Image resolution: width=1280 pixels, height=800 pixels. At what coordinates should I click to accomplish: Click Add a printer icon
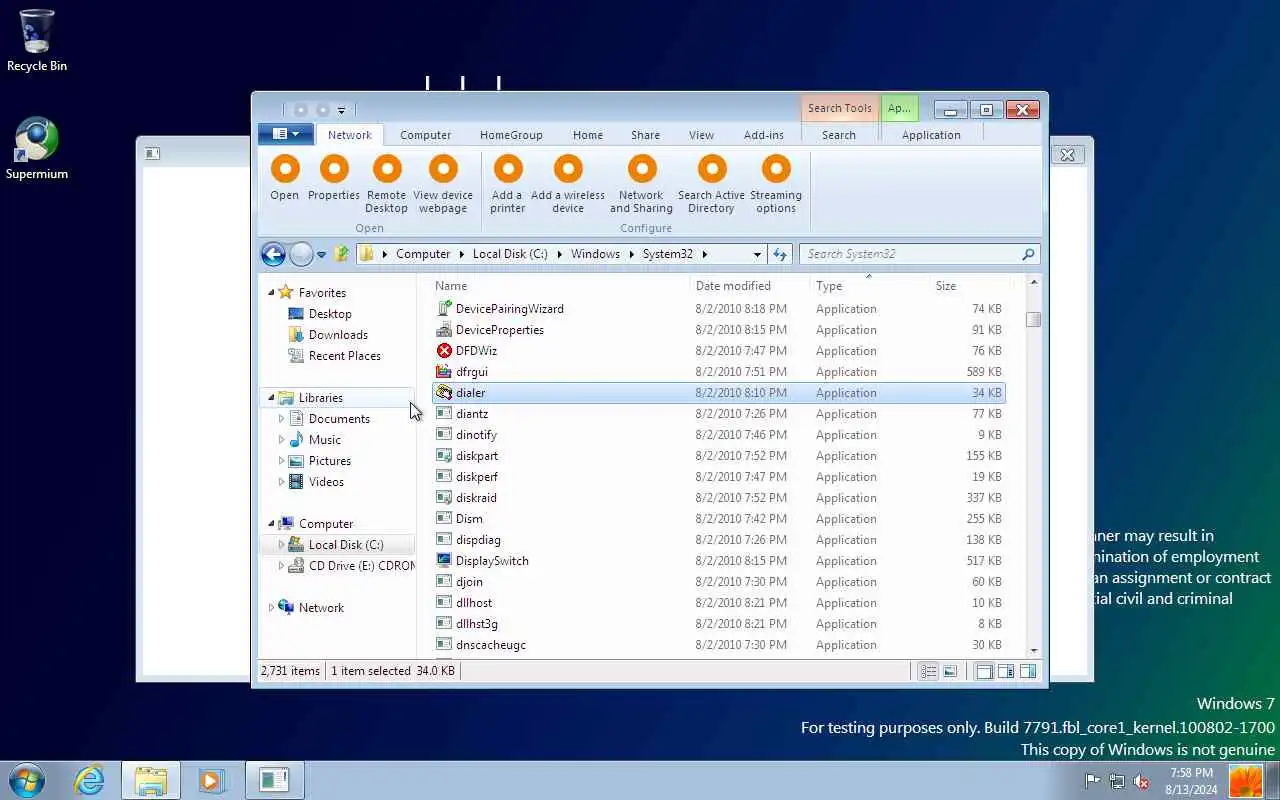[508, 169]
